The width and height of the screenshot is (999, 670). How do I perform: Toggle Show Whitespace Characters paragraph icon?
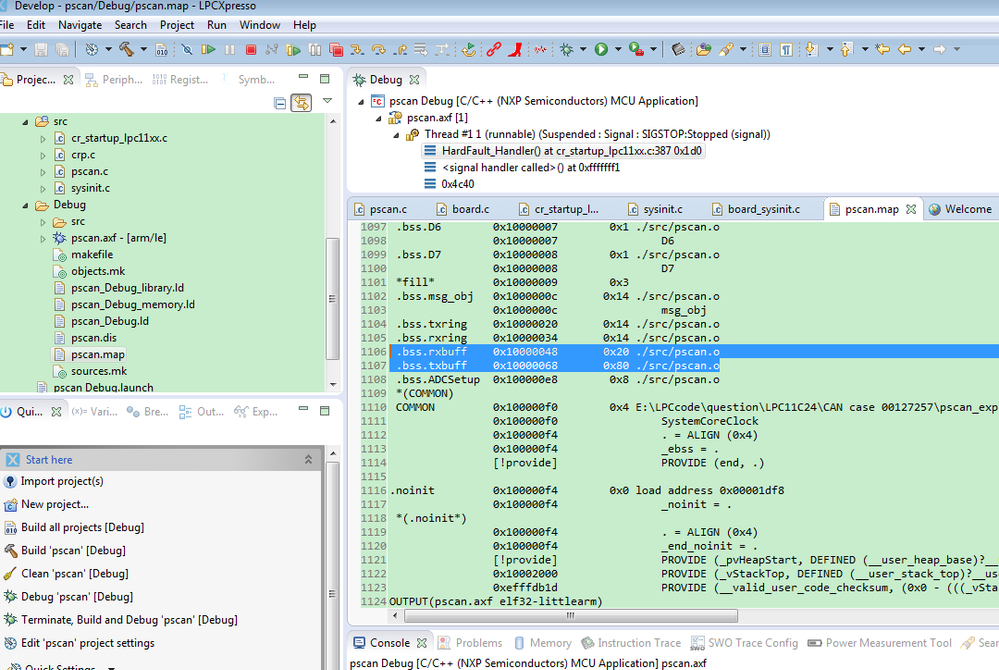[786, 49]
